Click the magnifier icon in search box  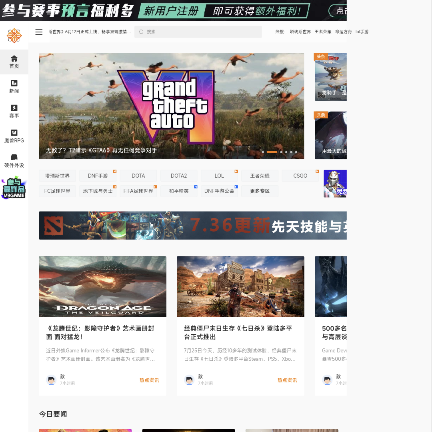coord(141,32)
